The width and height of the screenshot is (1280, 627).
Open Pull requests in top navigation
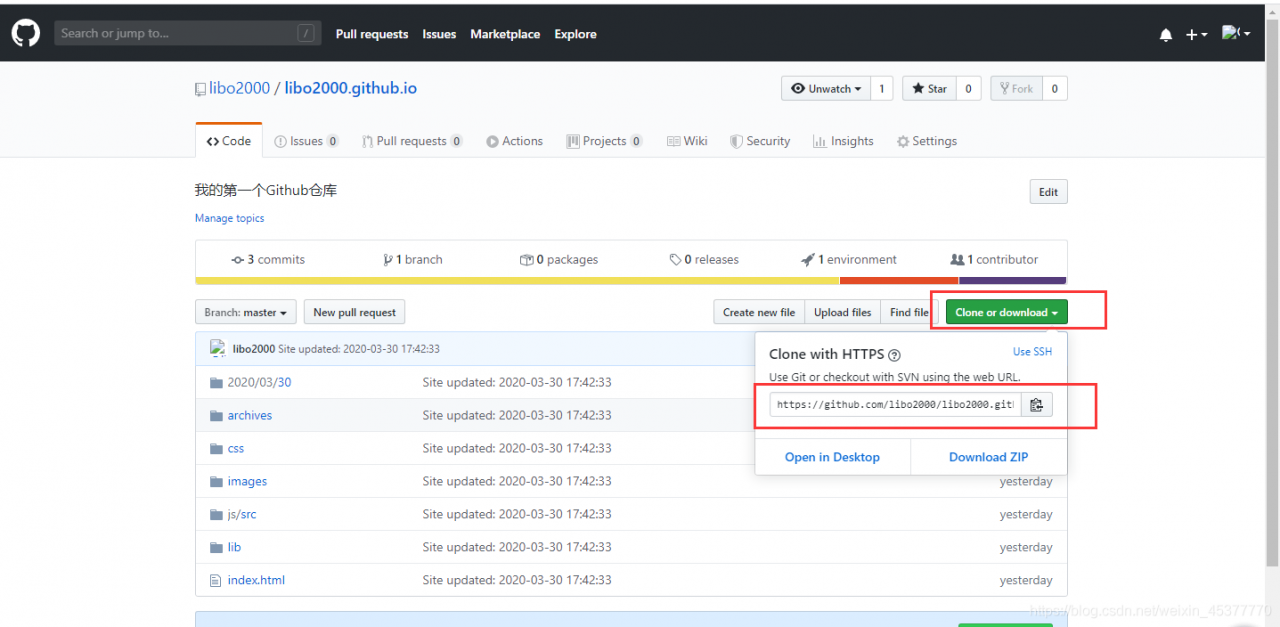pos(372,34)
